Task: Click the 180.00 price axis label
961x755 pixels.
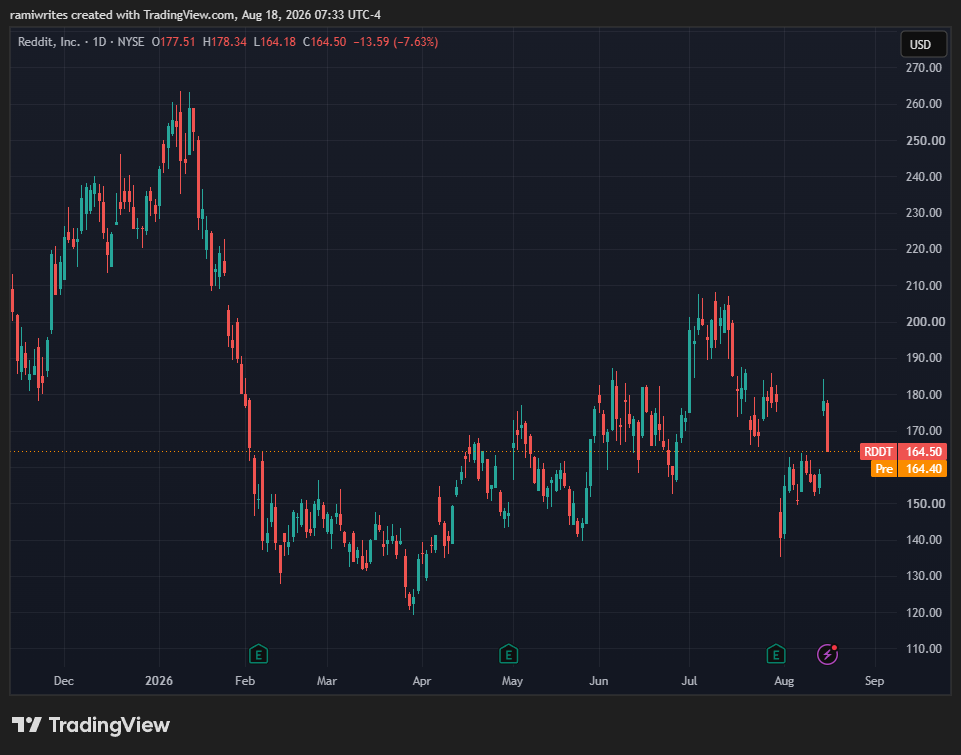Action: click(x=924, y=395)
